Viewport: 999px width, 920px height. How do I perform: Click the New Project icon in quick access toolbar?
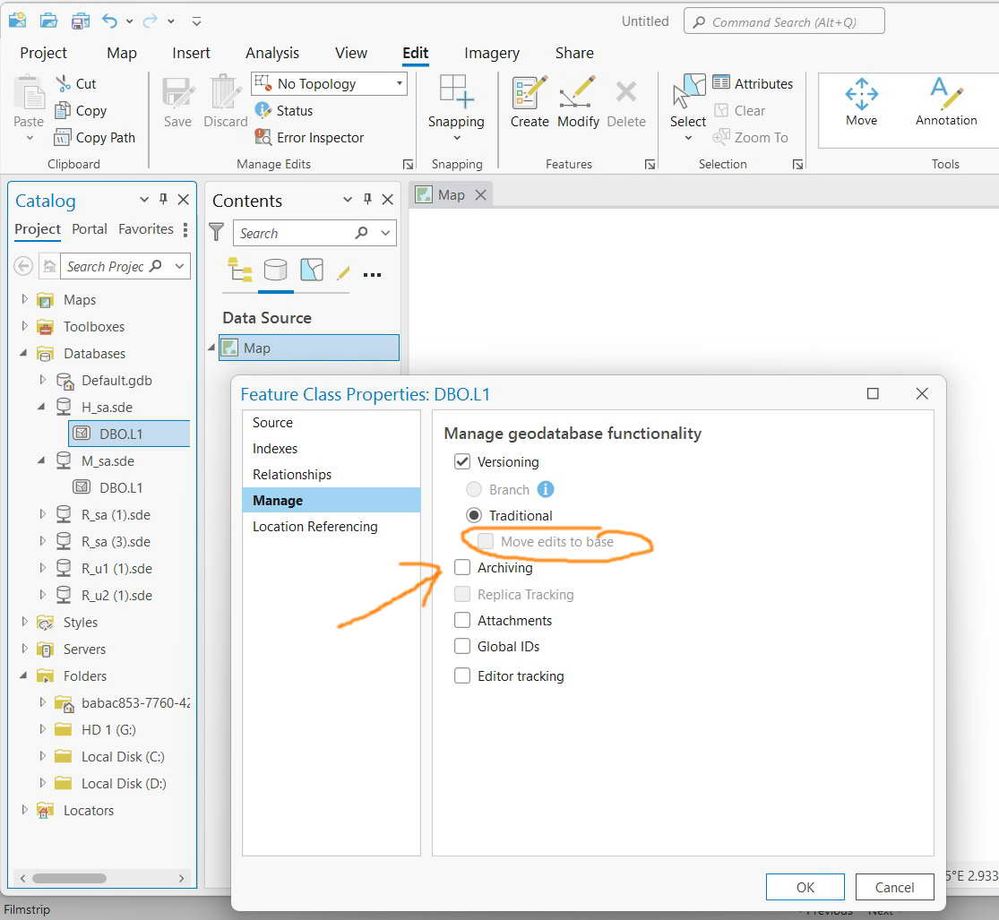click(x=18, y=20)
